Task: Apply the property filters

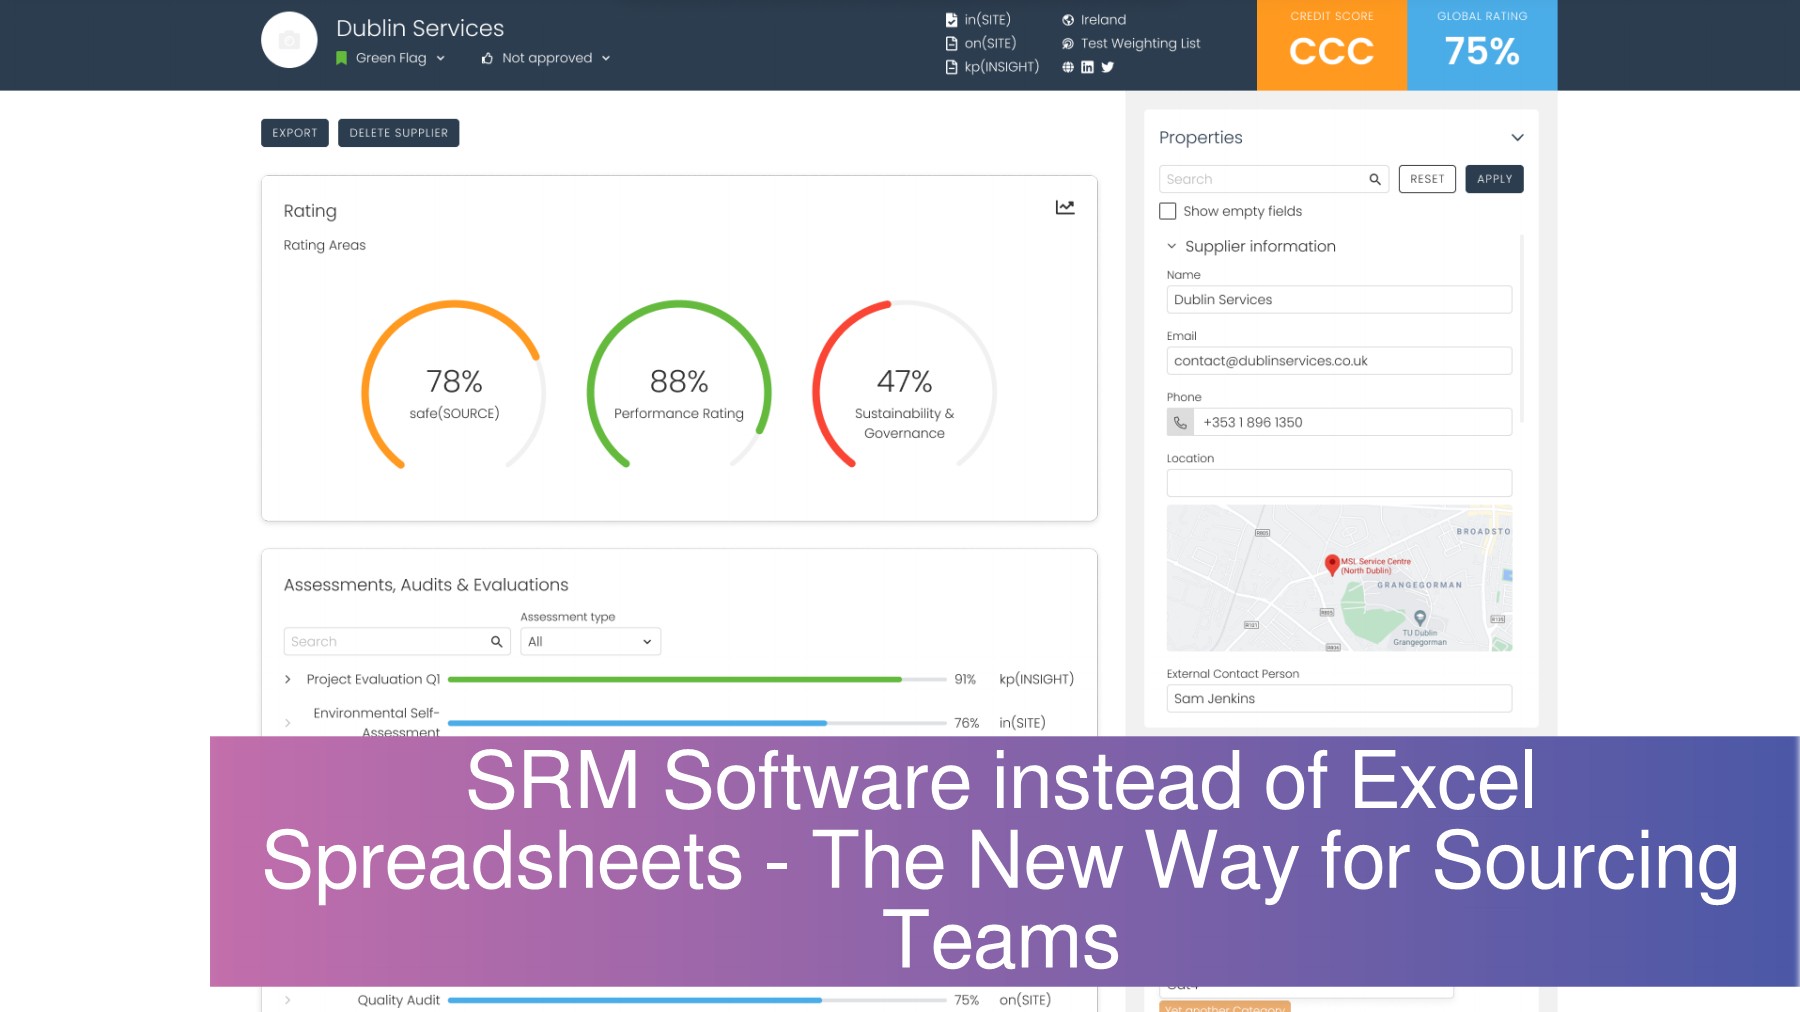Action: (1494, 179)
